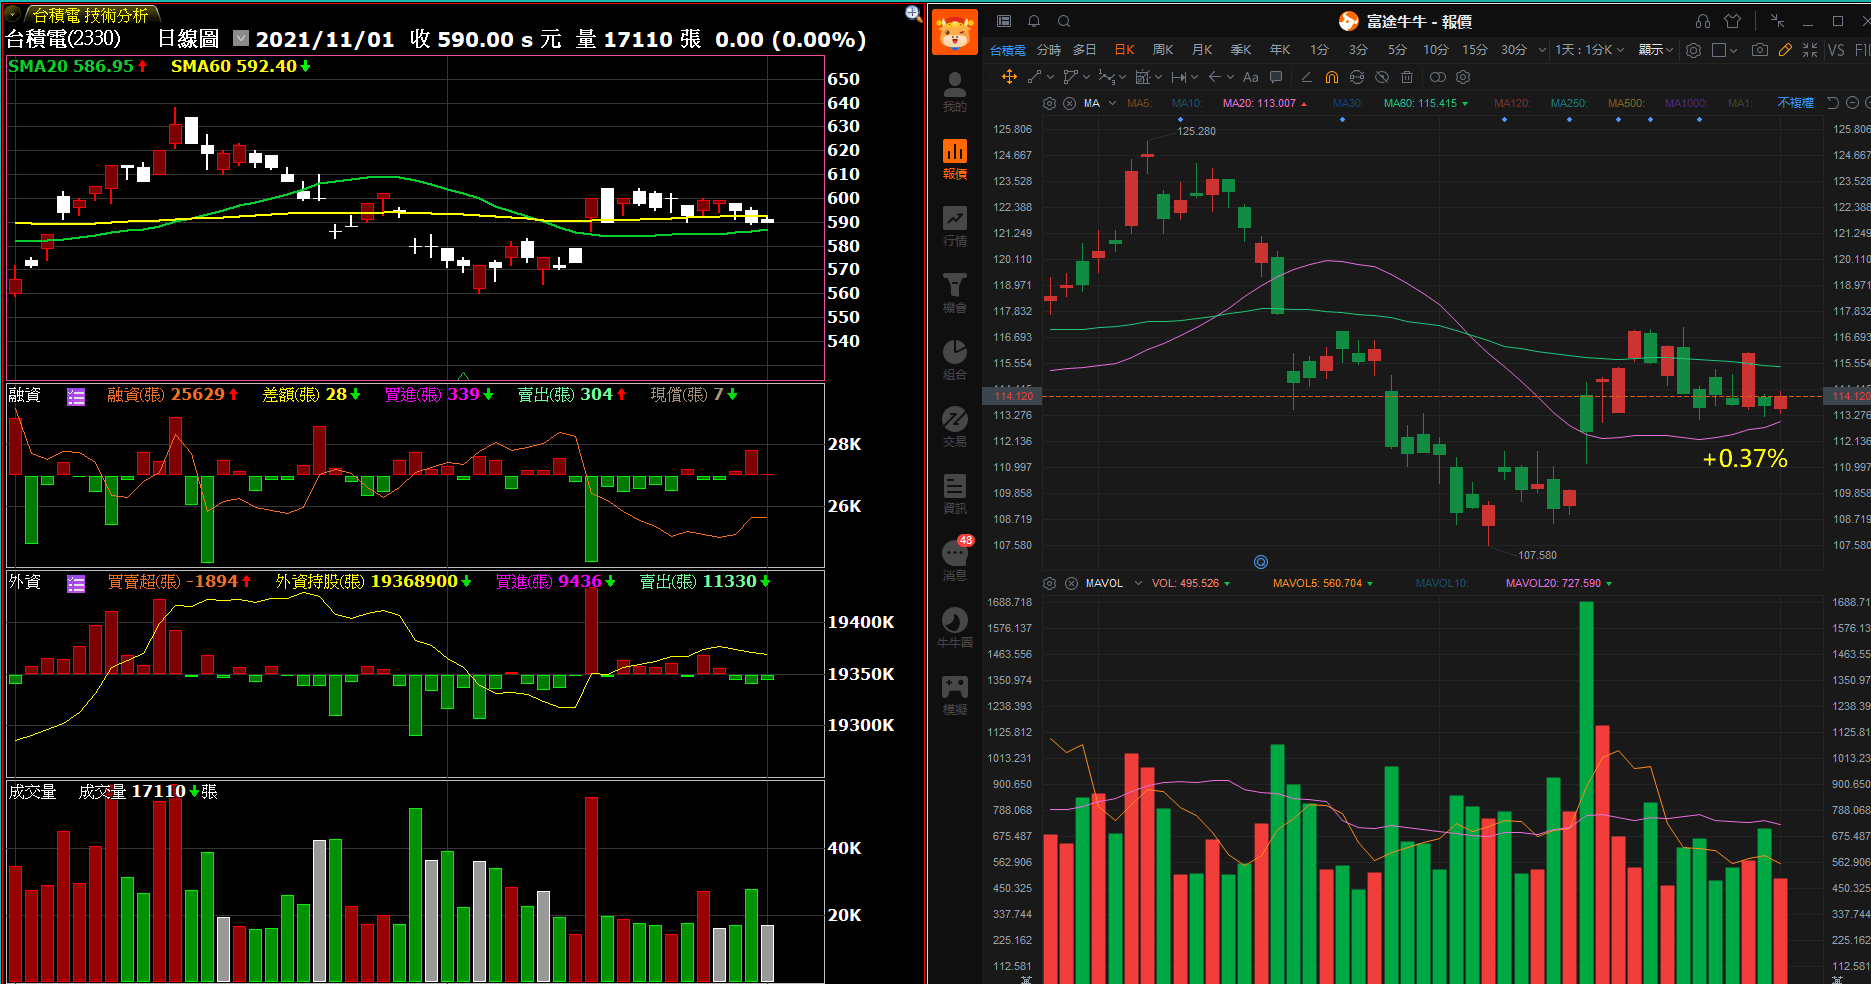Switch to 周K chart tab
1871x984 pixels.
tap(1163, 50)
